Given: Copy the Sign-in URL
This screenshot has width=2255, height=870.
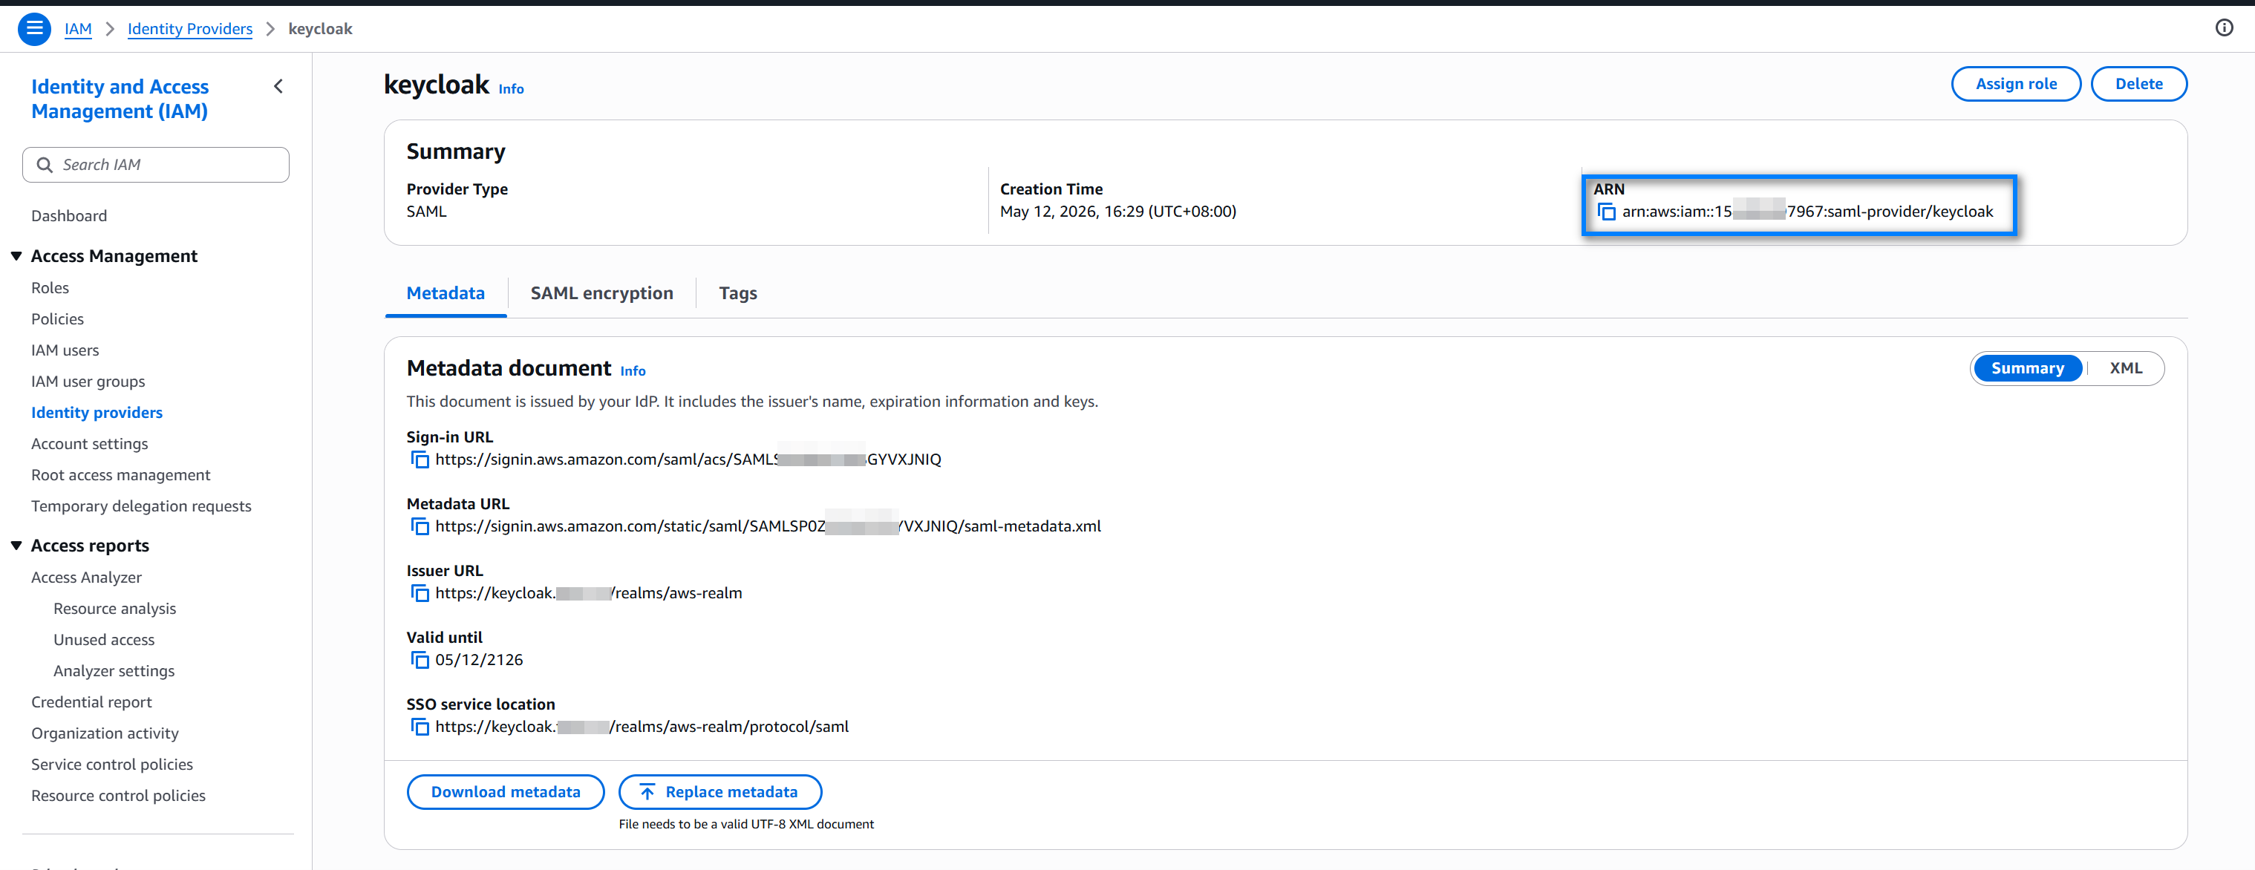Looking at the screenshot, I should click(420, 460).
